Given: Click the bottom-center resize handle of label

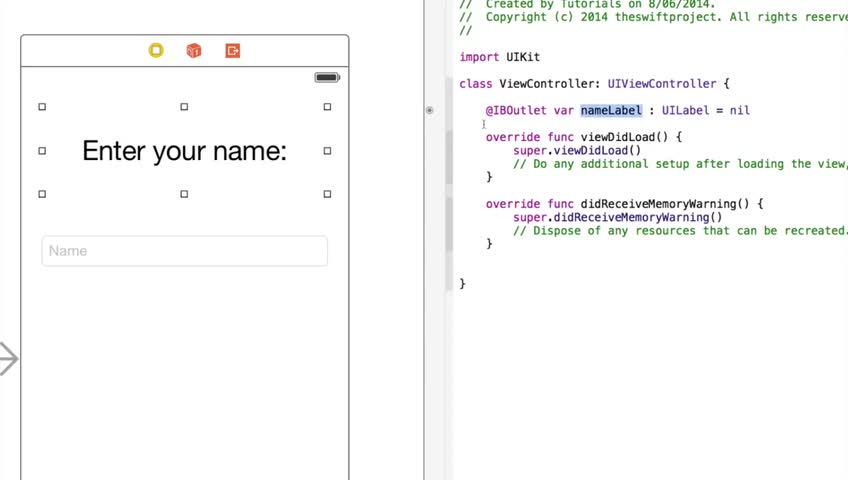Looking at the screenshot, I should pyautogui.click(x=184, y=194).
